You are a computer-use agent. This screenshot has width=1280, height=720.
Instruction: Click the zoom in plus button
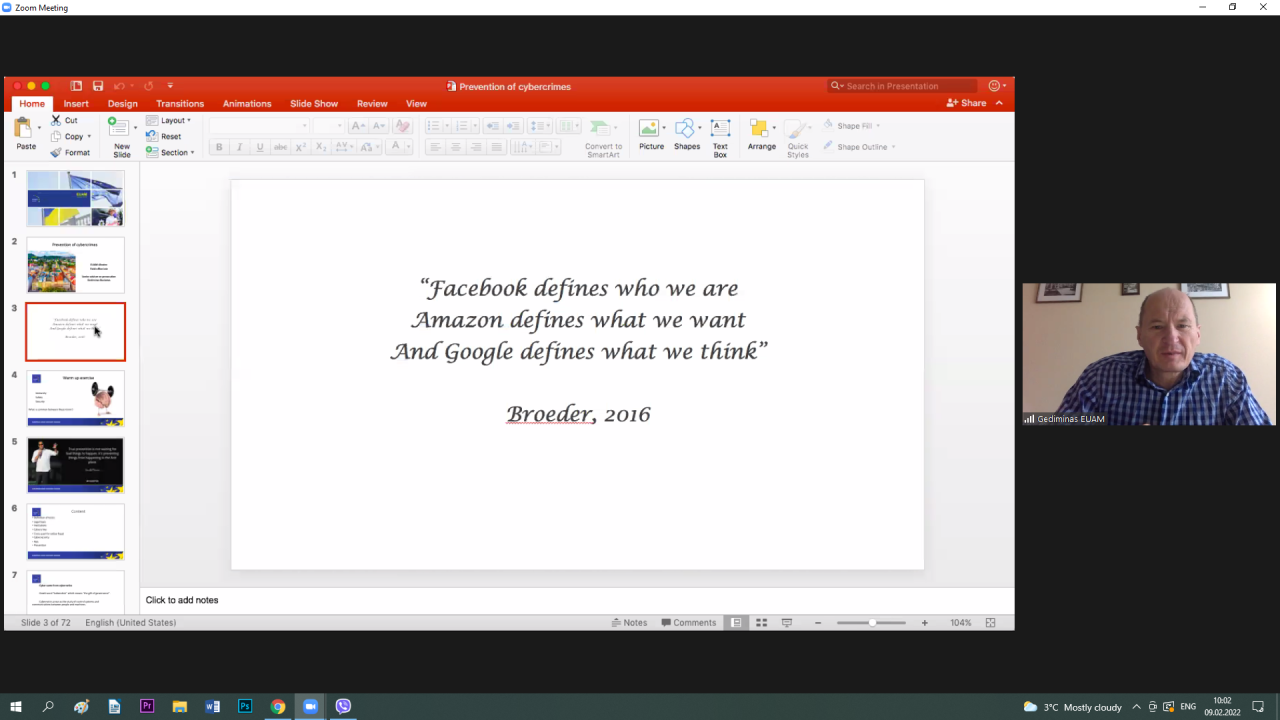(925, 623)
